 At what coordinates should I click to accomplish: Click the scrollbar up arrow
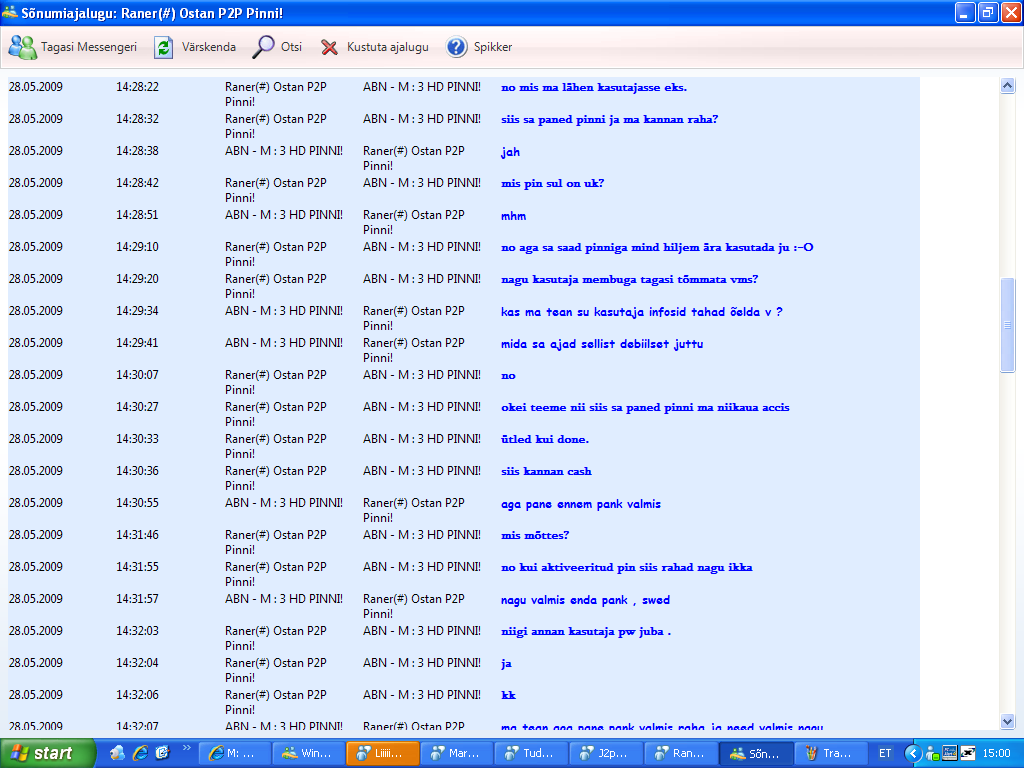coord(1007,86)
